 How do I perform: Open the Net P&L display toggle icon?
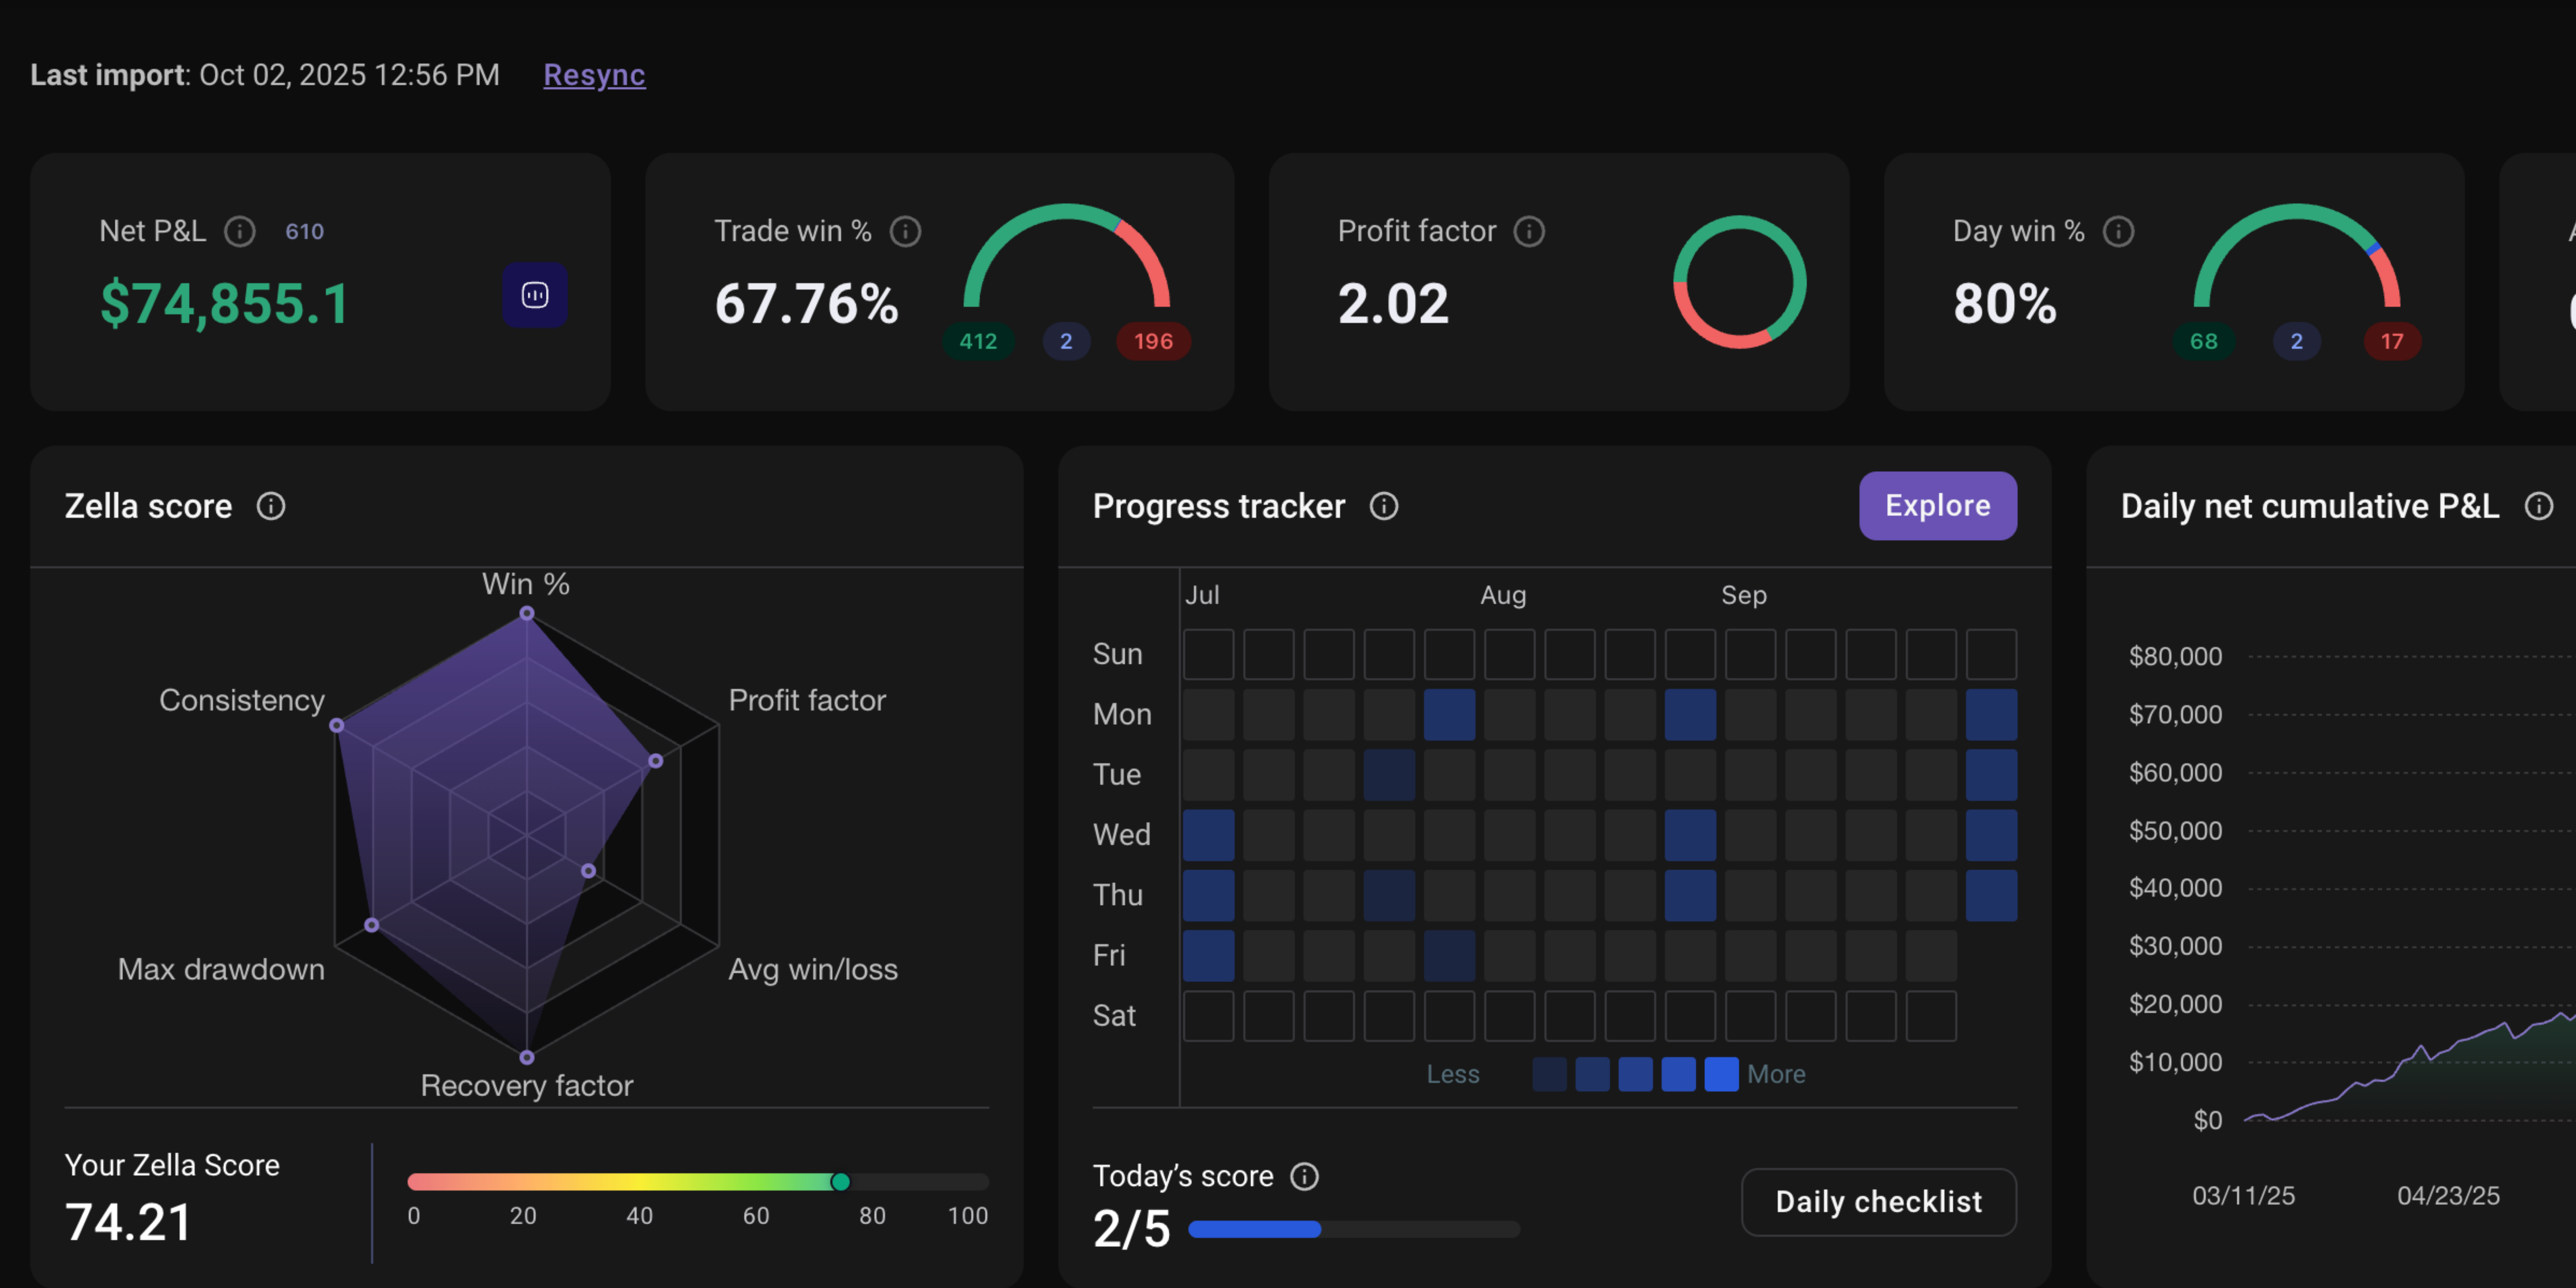coord(535,295)
